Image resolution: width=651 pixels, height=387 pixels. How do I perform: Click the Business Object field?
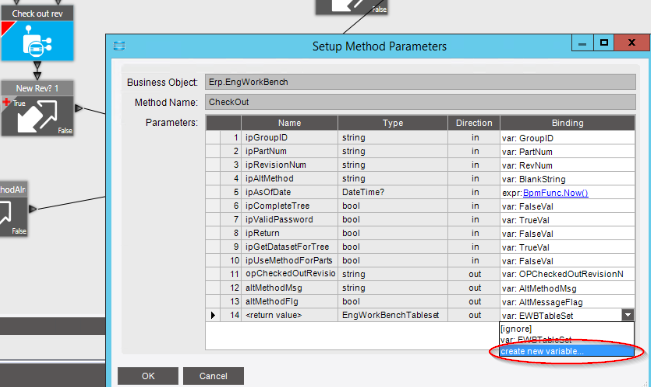(420, 82)
